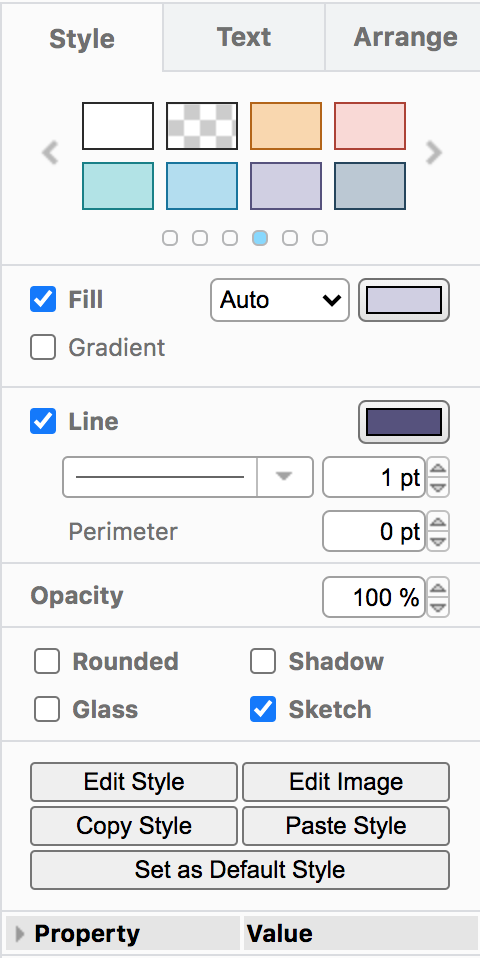This screenshot has height=958, width=480.
Task: Click the Edit Style button
Action: point(134,781)
